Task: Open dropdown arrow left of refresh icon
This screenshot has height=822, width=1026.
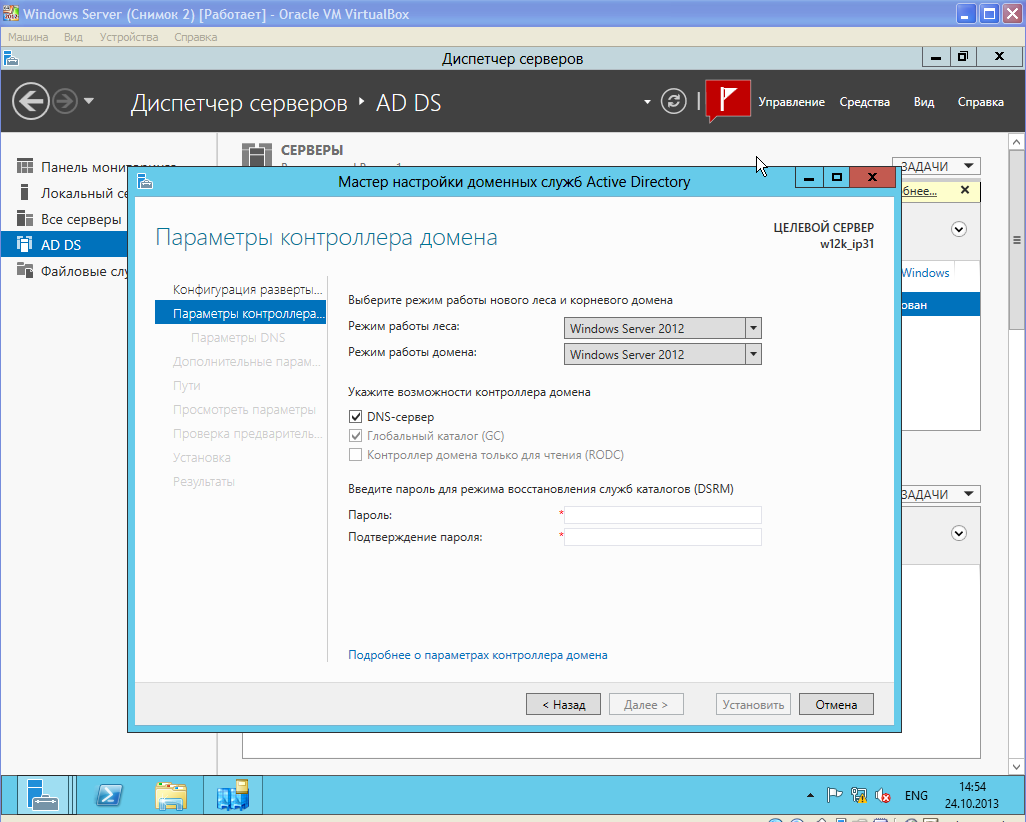Action: (x=646, y=102)
